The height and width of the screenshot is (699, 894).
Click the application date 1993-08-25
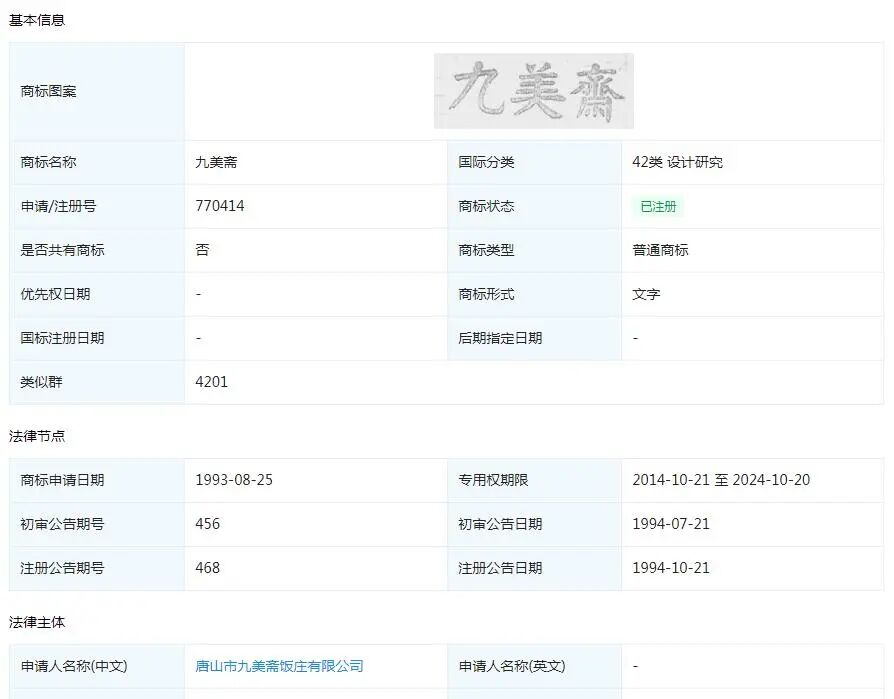coord(234,480)
